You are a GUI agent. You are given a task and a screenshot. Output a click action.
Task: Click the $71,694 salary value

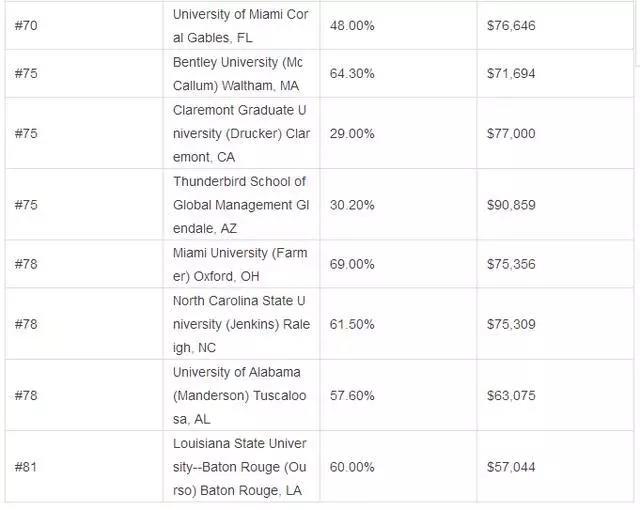point(511,74)
